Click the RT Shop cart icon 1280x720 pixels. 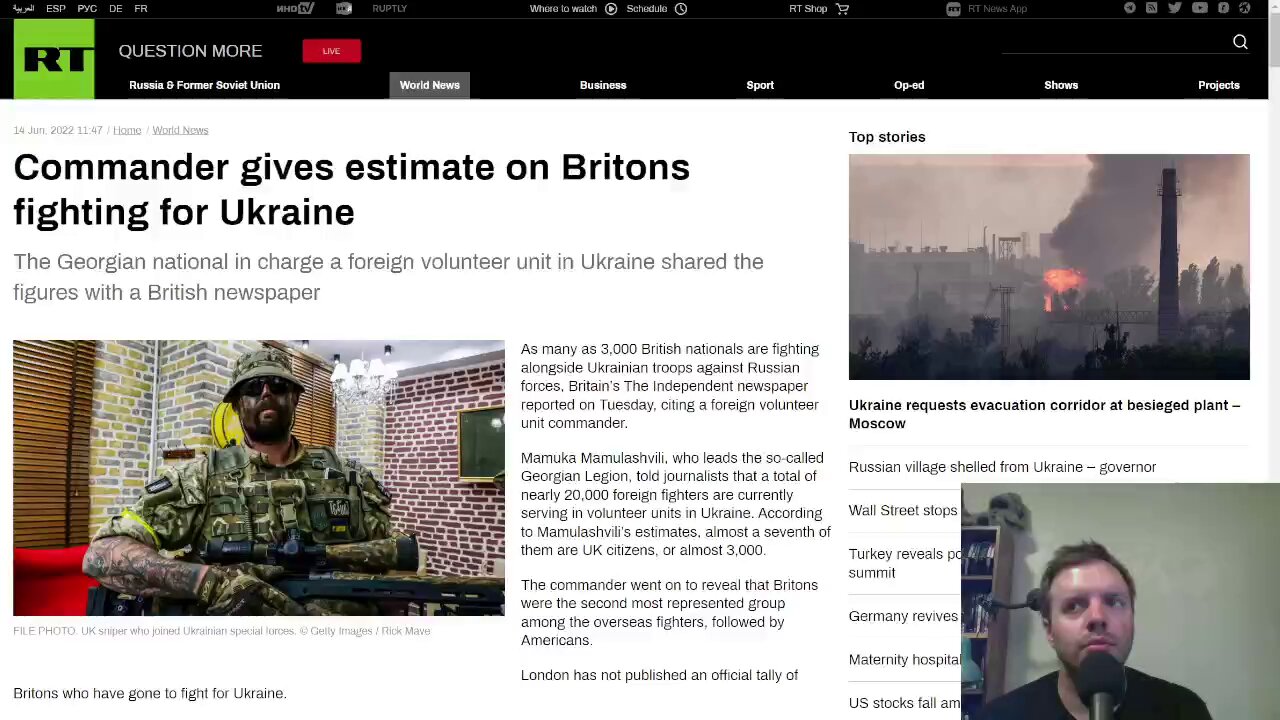[x=842, y=8]
